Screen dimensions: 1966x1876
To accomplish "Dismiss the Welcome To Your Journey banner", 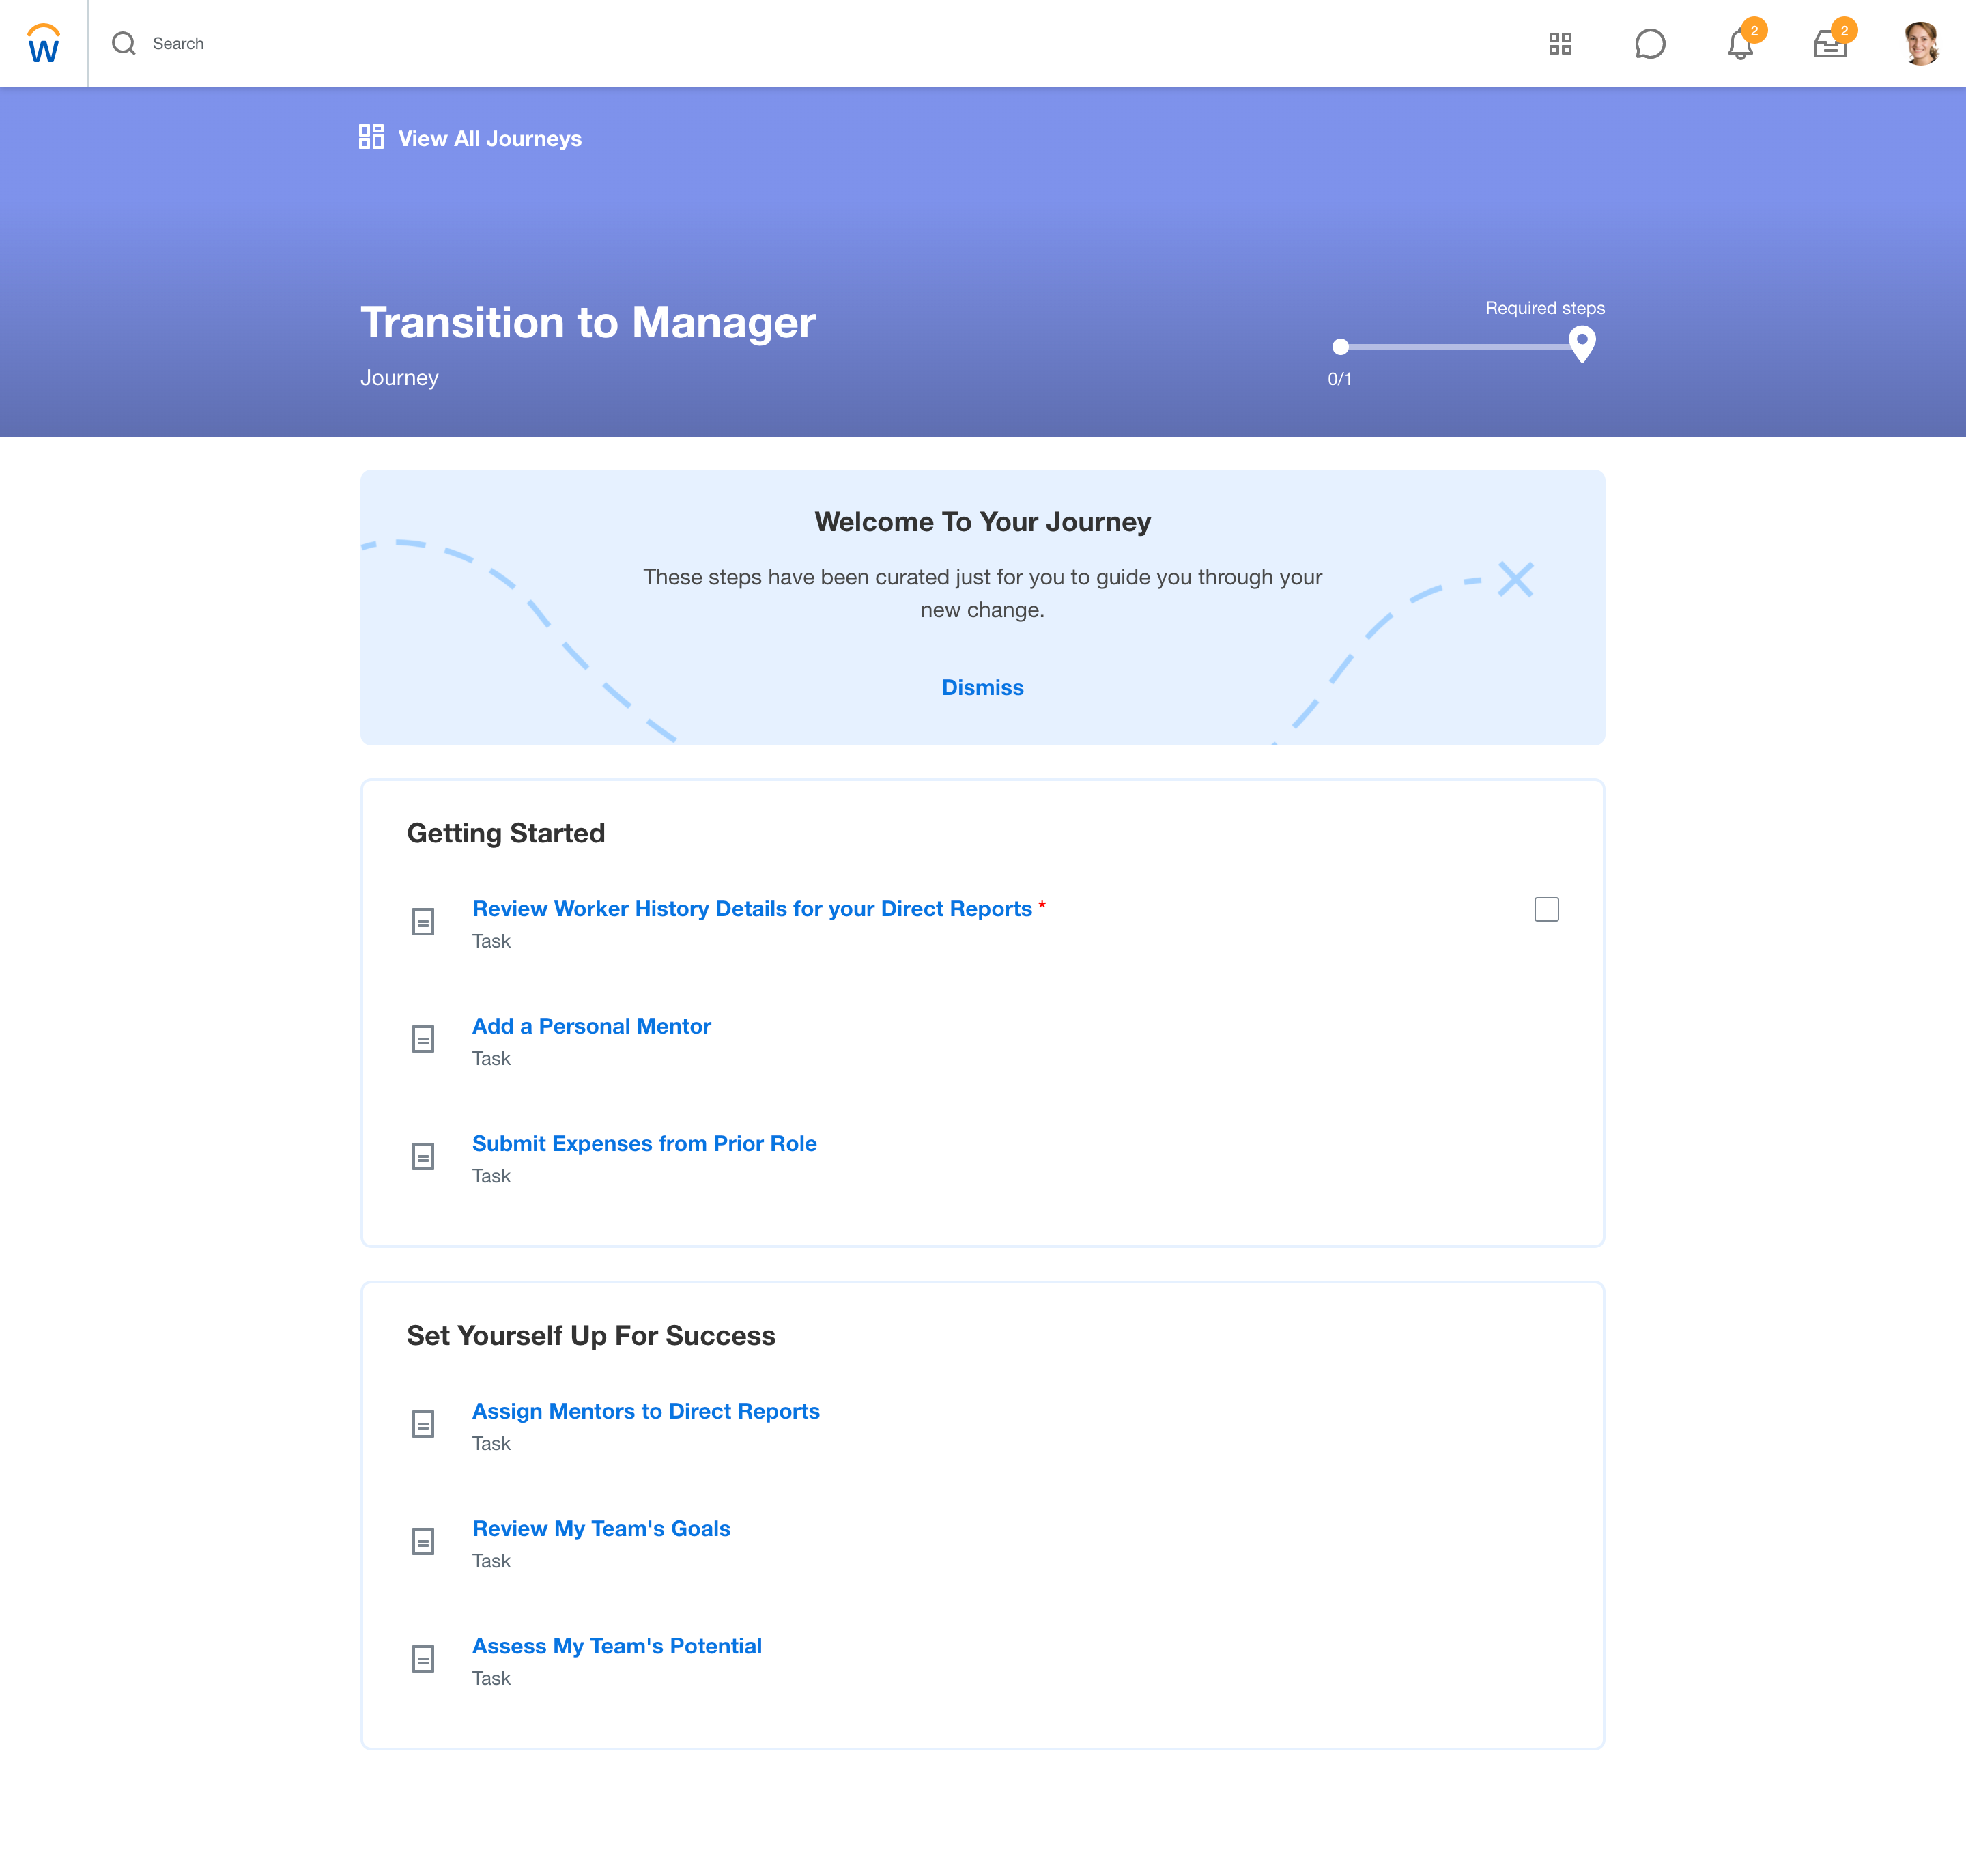I will coord(982,687).
